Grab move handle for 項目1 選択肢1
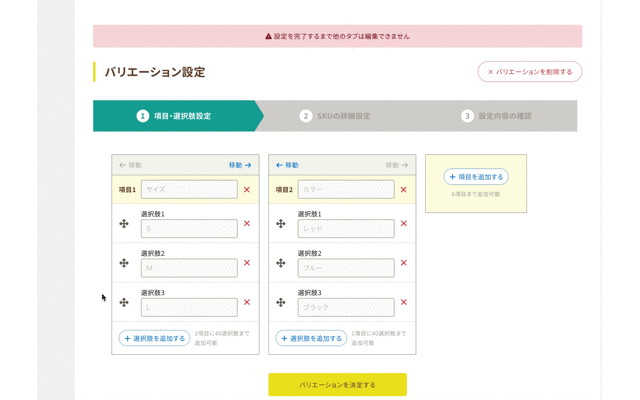The width and height of the screenshot is (640, 400). pos(124,224)
